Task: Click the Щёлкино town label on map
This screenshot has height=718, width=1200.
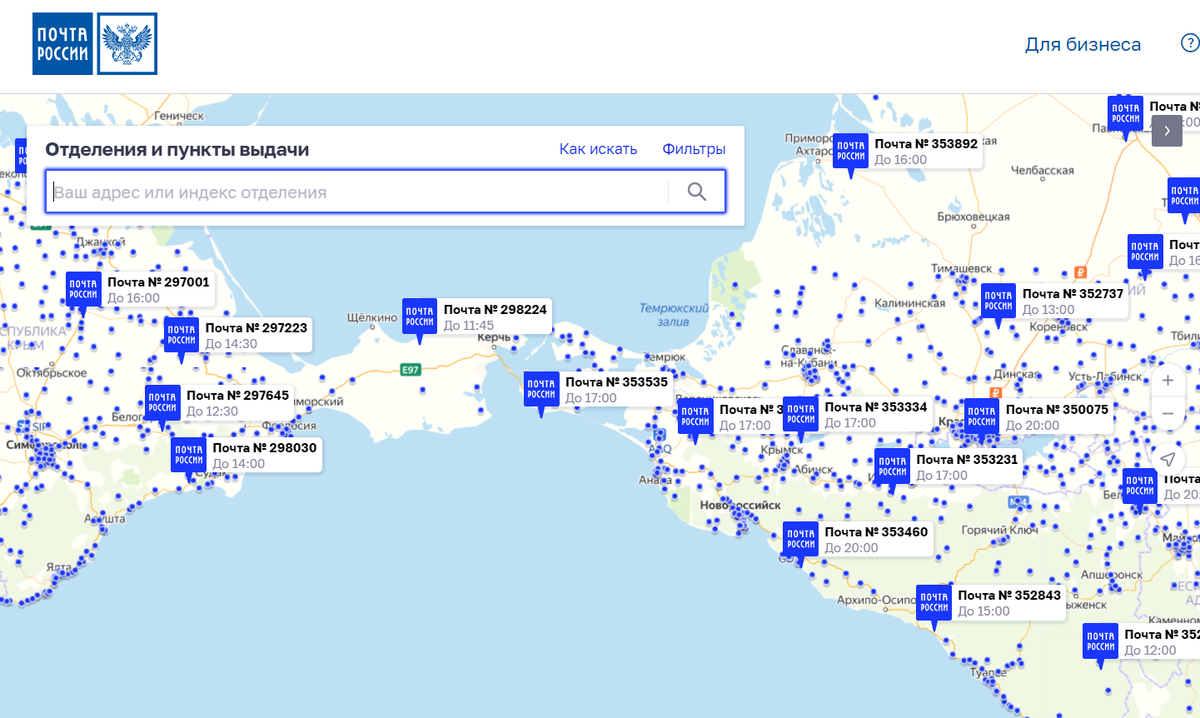Action: click(x=372, y=317)
